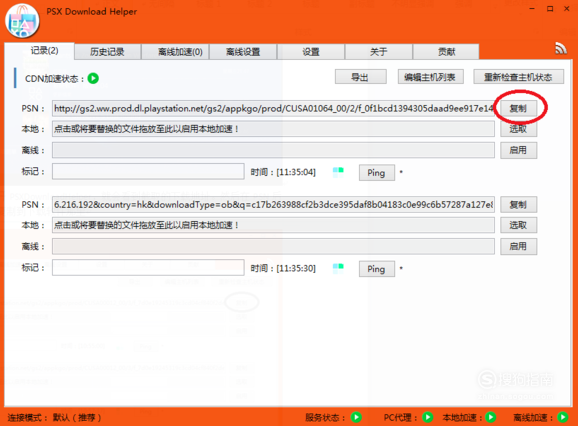Toggle the local acceleration status indicator

pos(491,417)
